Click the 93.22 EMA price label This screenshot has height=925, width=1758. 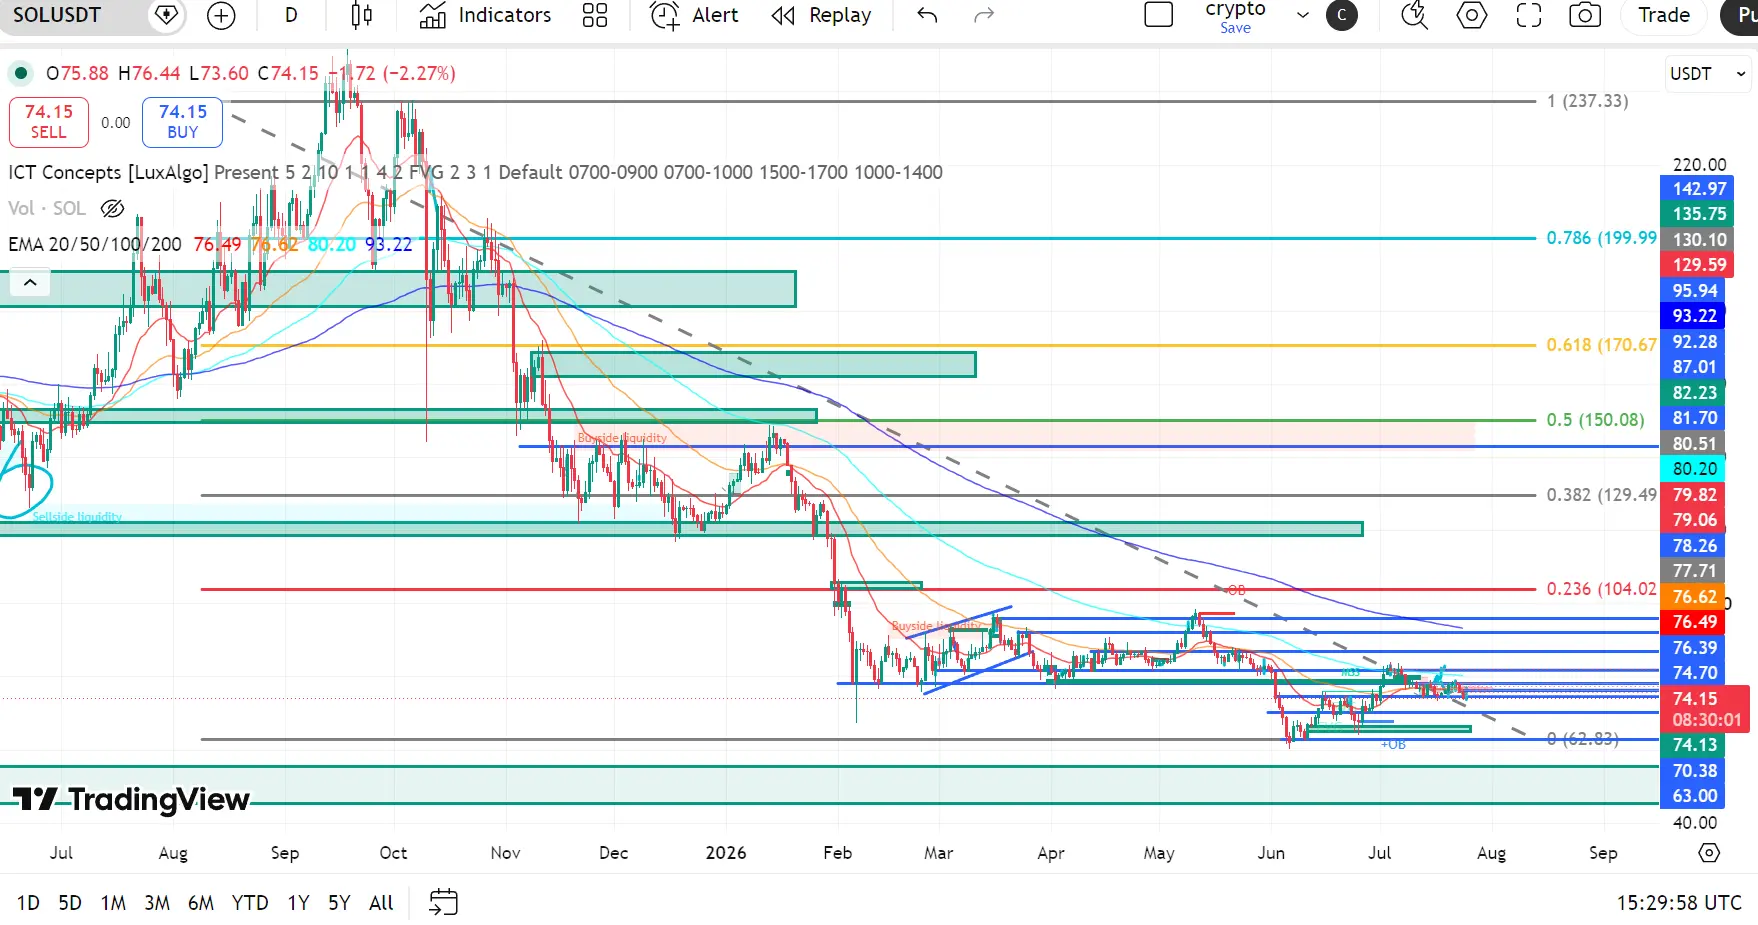coord(1694,316)
